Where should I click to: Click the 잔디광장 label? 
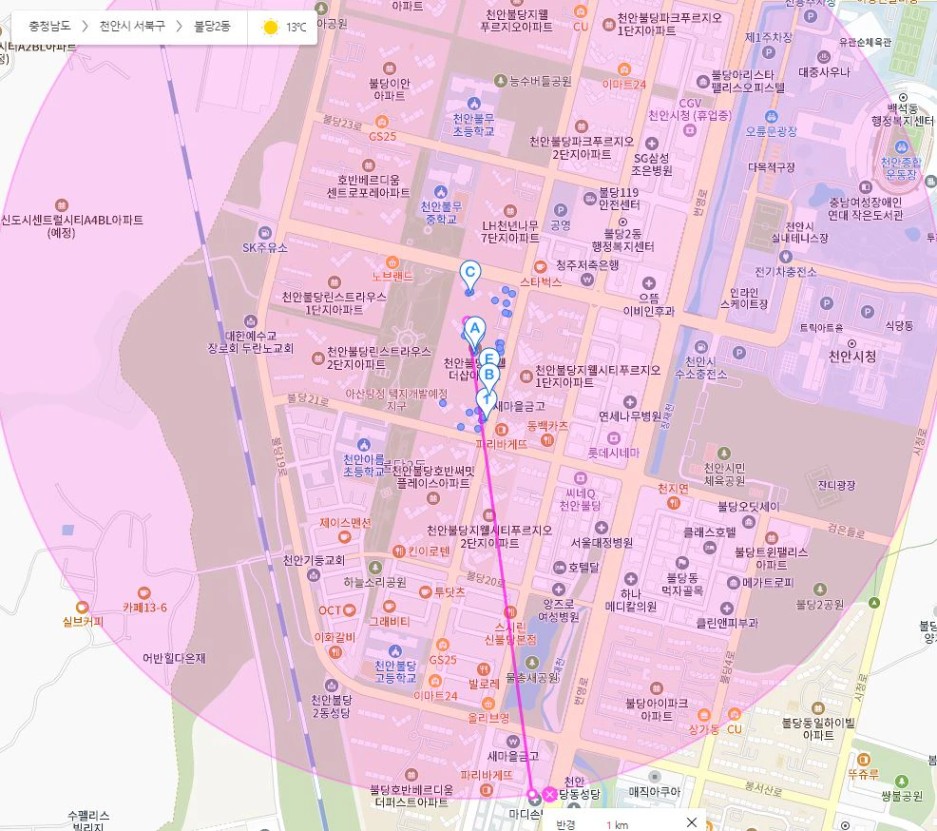point(837,485)
